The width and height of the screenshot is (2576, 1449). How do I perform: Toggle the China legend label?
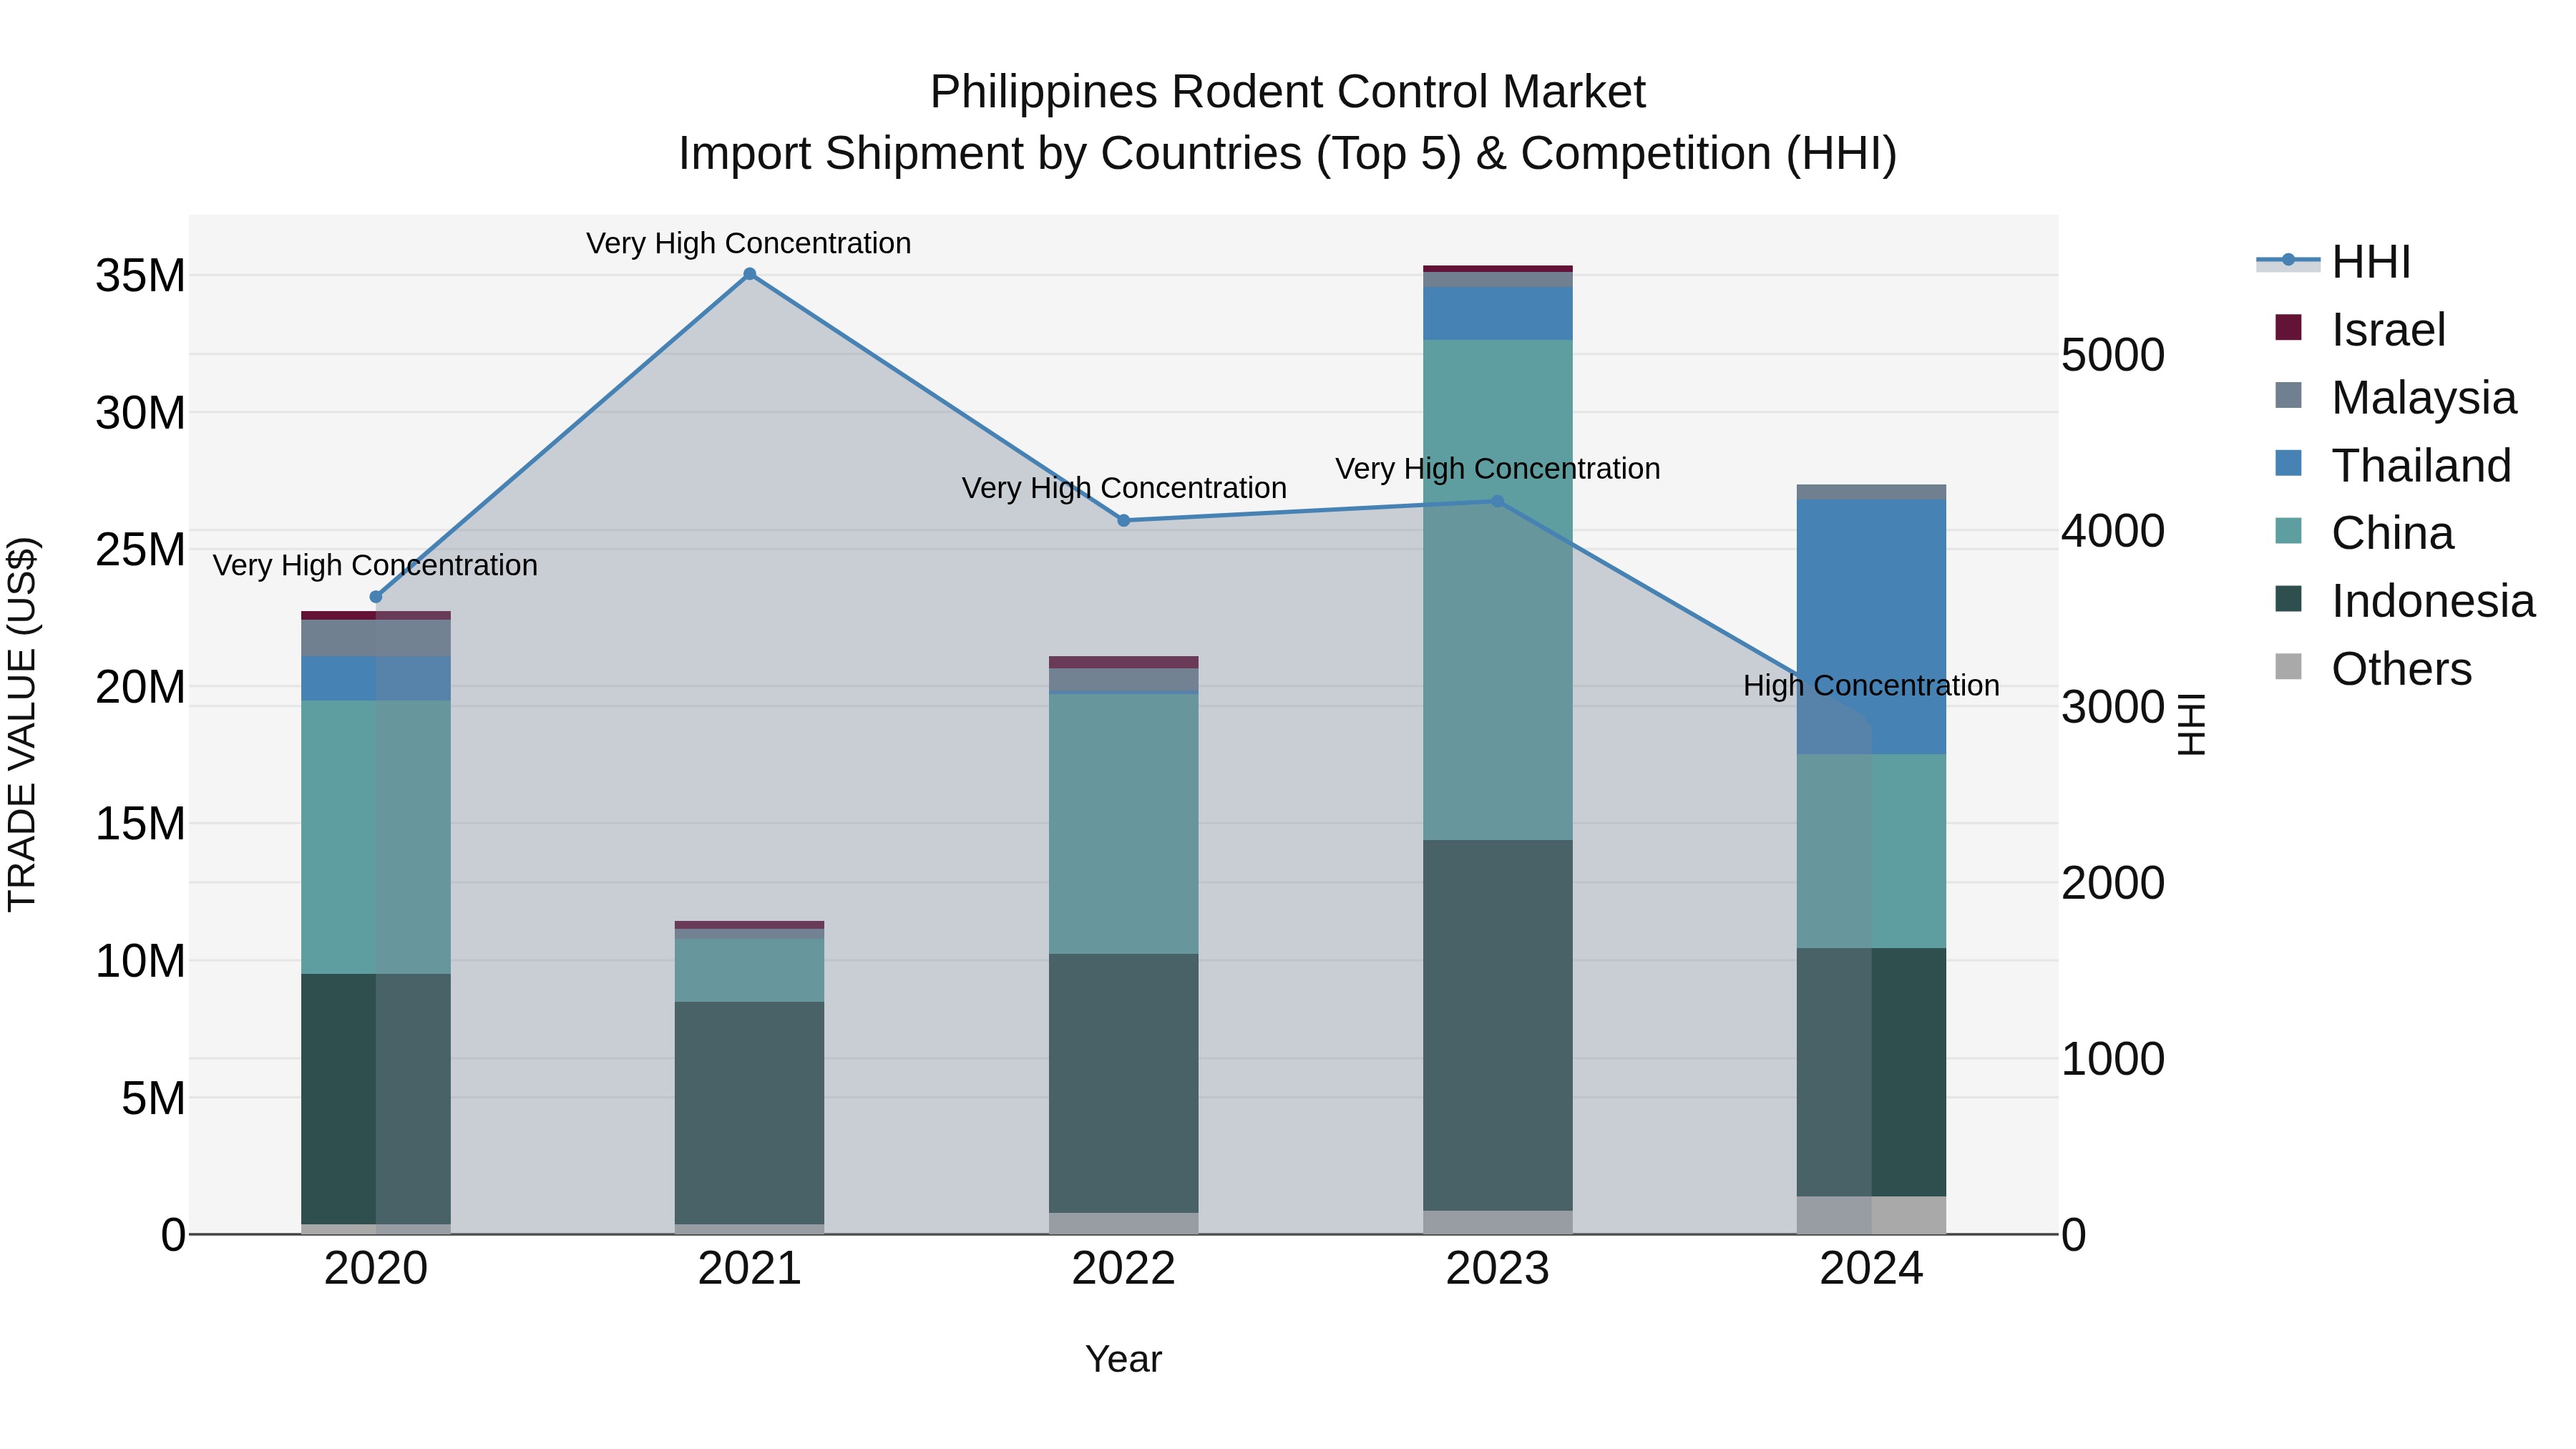2392,534
